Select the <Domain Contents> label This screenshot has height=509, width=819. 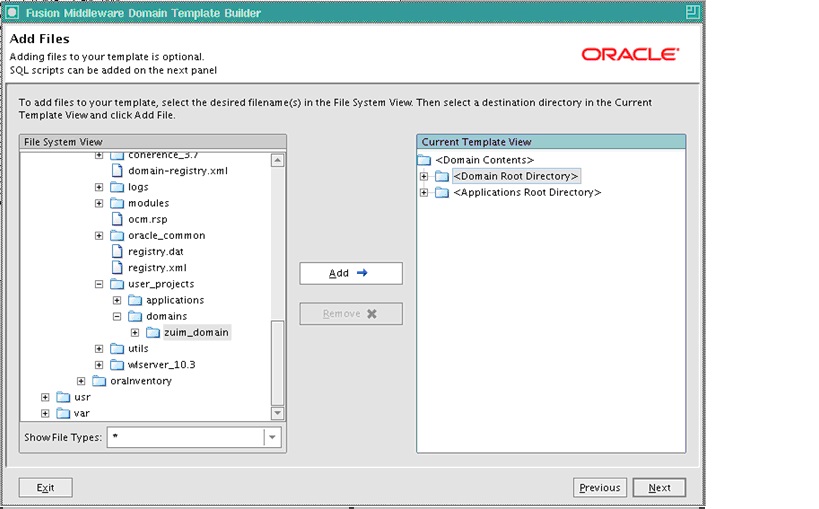[x=485, y=160]
